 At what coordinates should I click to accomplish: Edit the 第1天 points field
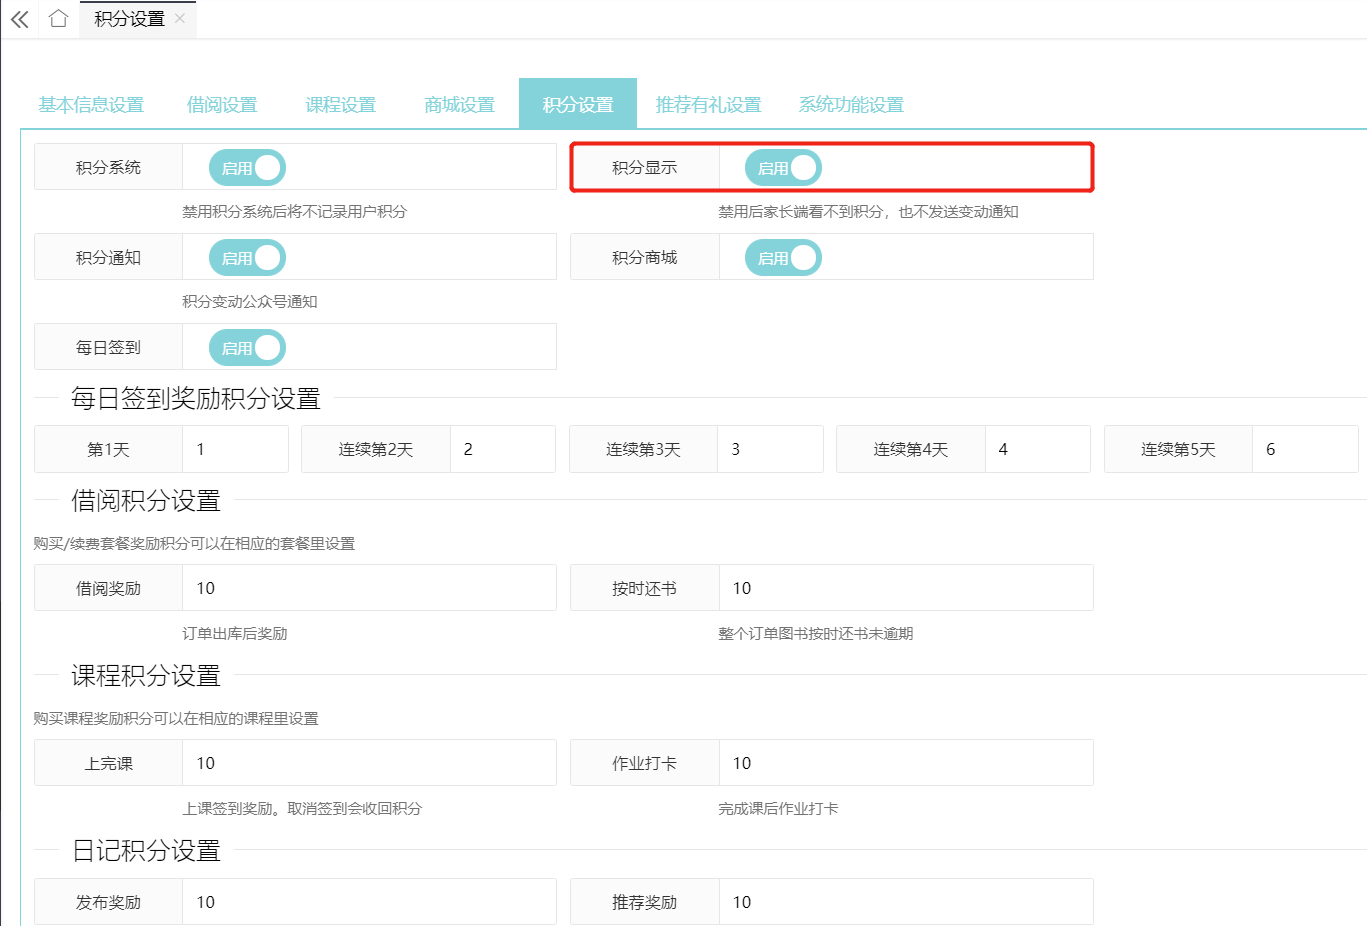(235, 449)
